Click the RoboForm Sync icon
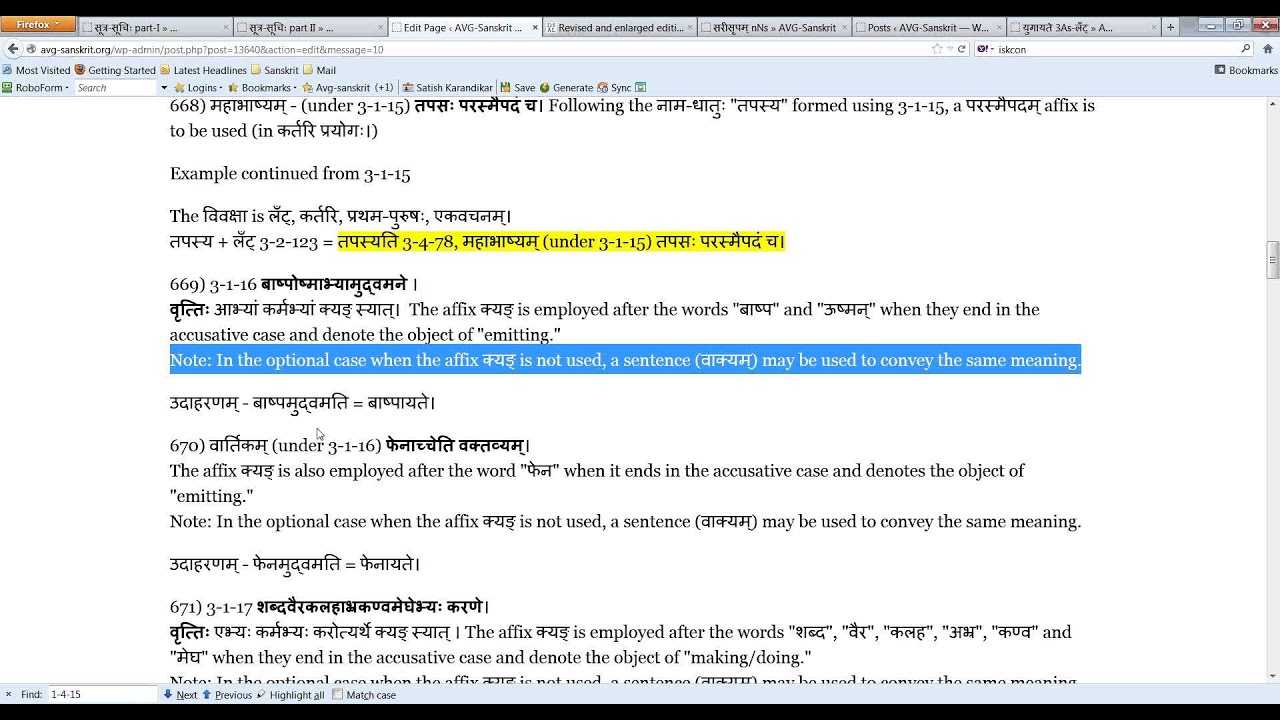This screenshot has width=1280, height=720. [615, 87]
